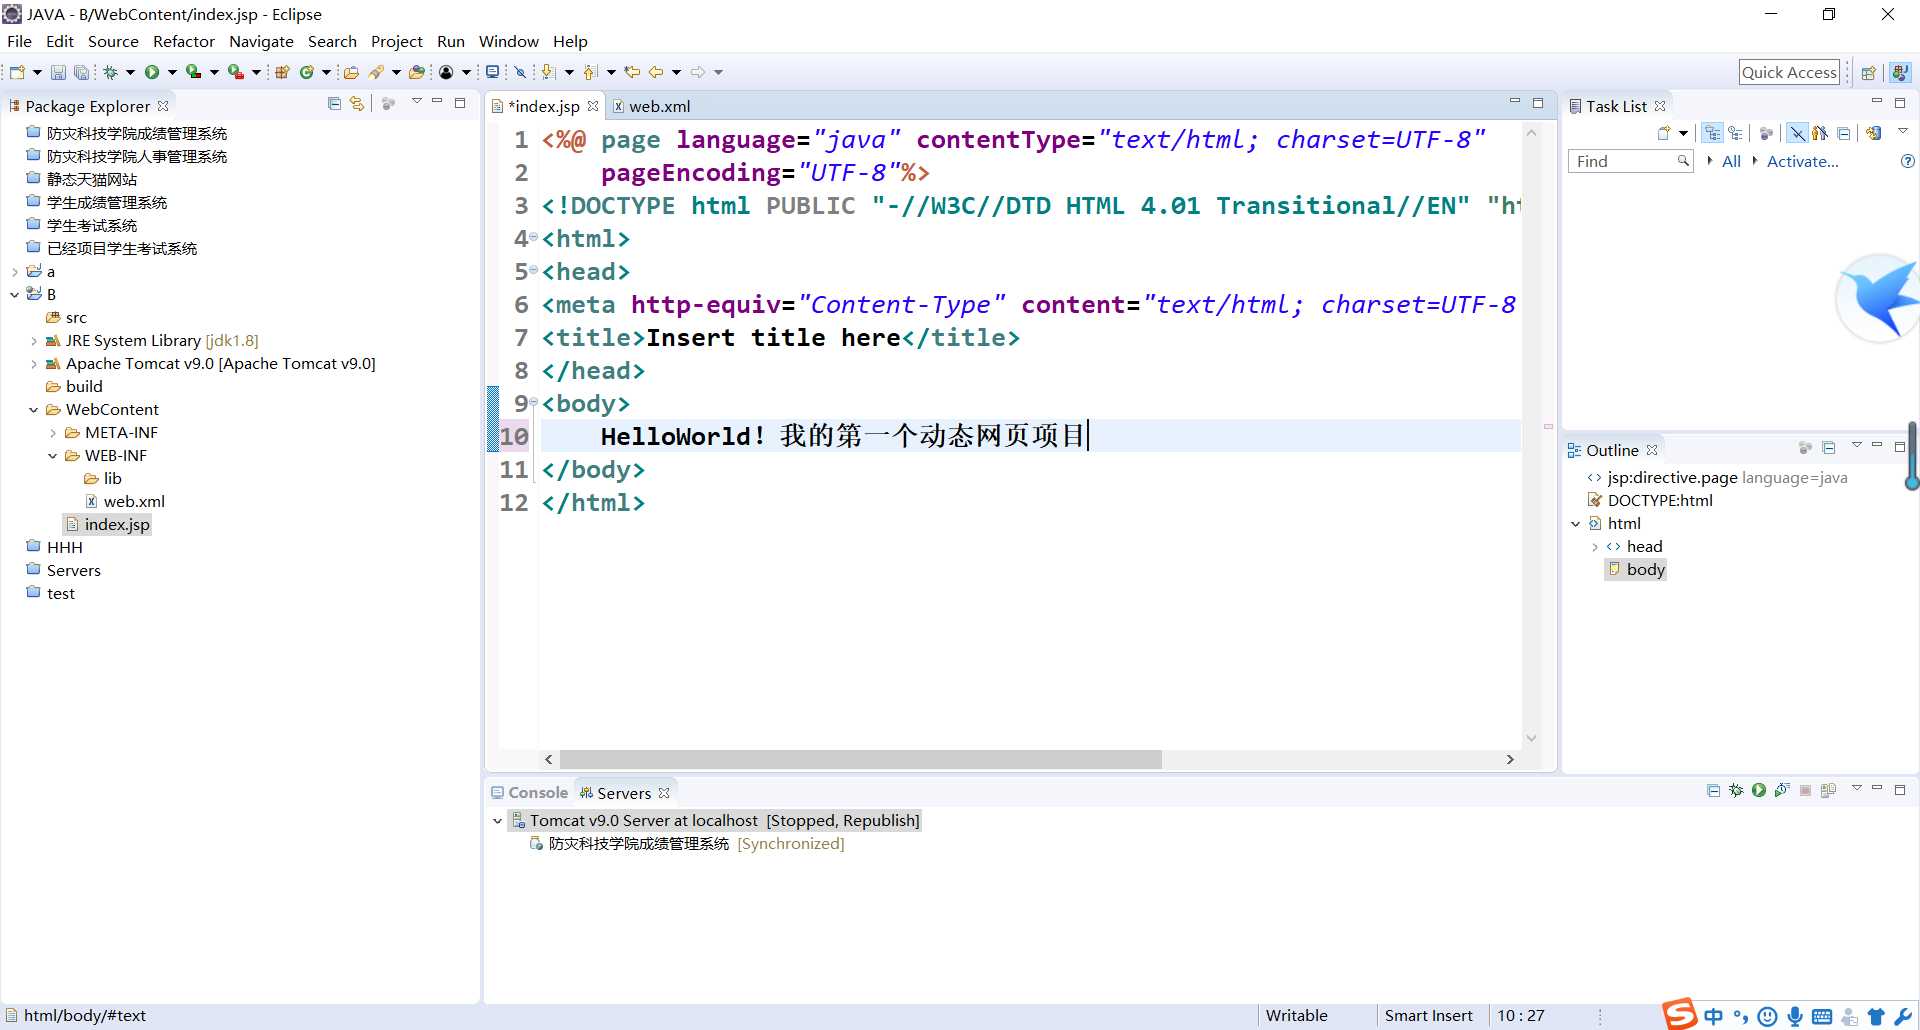
Task: Click the Previous Annotation icon
Action: 590,72
